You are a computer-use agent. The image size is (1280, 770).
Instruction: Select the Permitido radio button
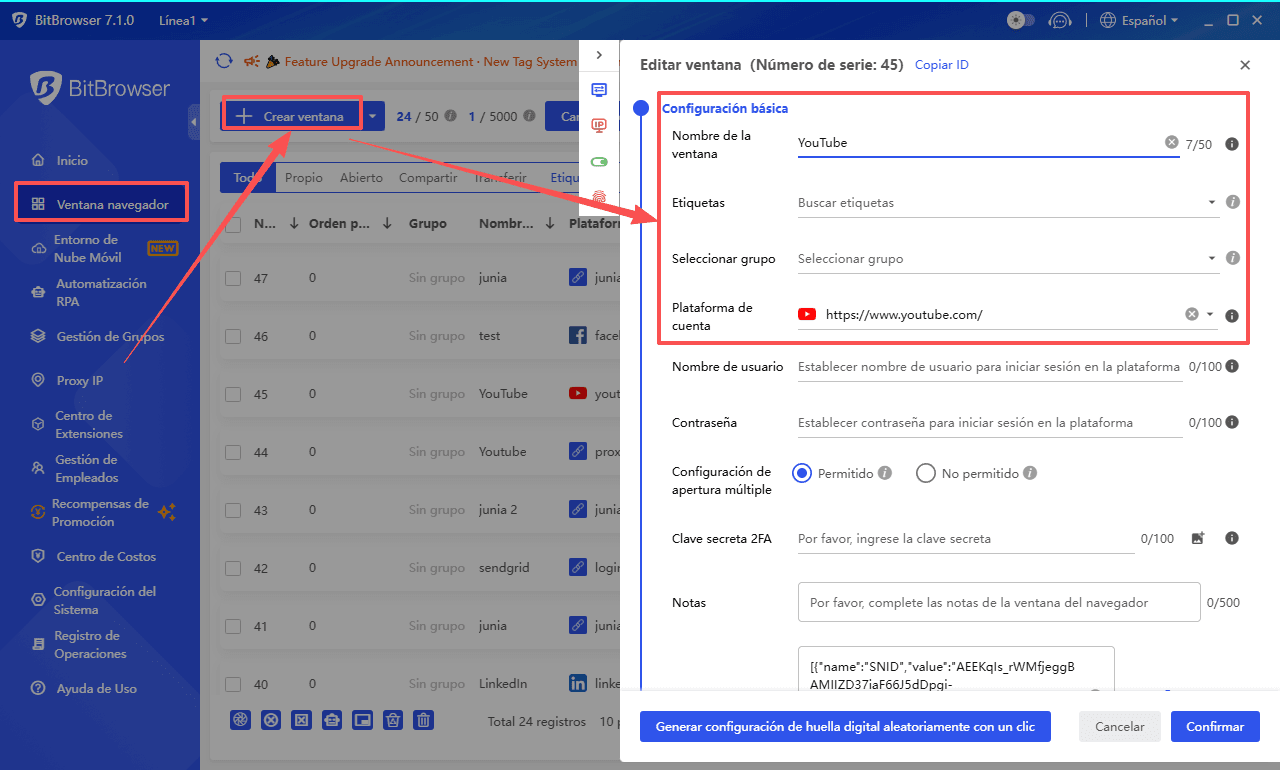pos(802,473)
